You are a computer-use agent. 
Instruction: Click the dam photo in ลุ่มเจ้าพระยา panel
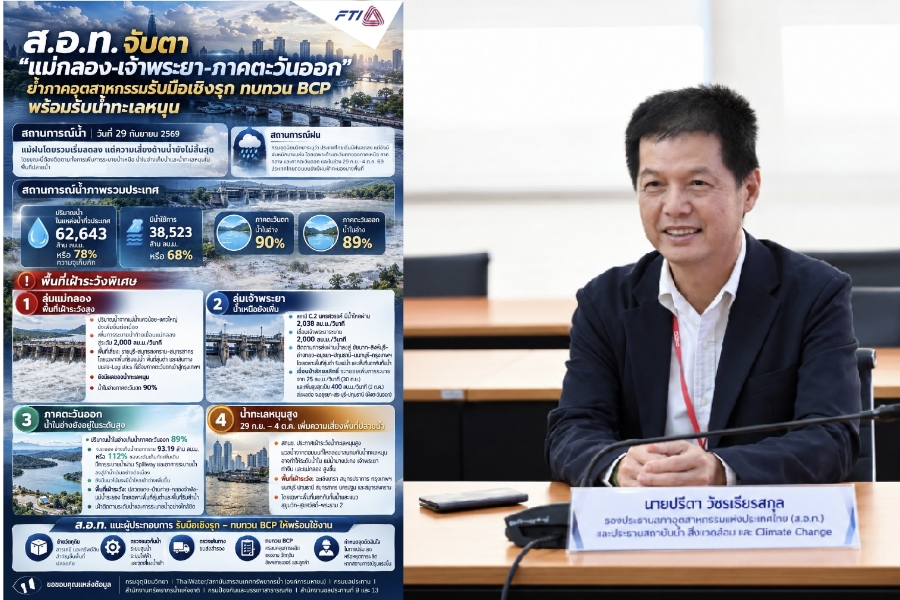[245, 358]
